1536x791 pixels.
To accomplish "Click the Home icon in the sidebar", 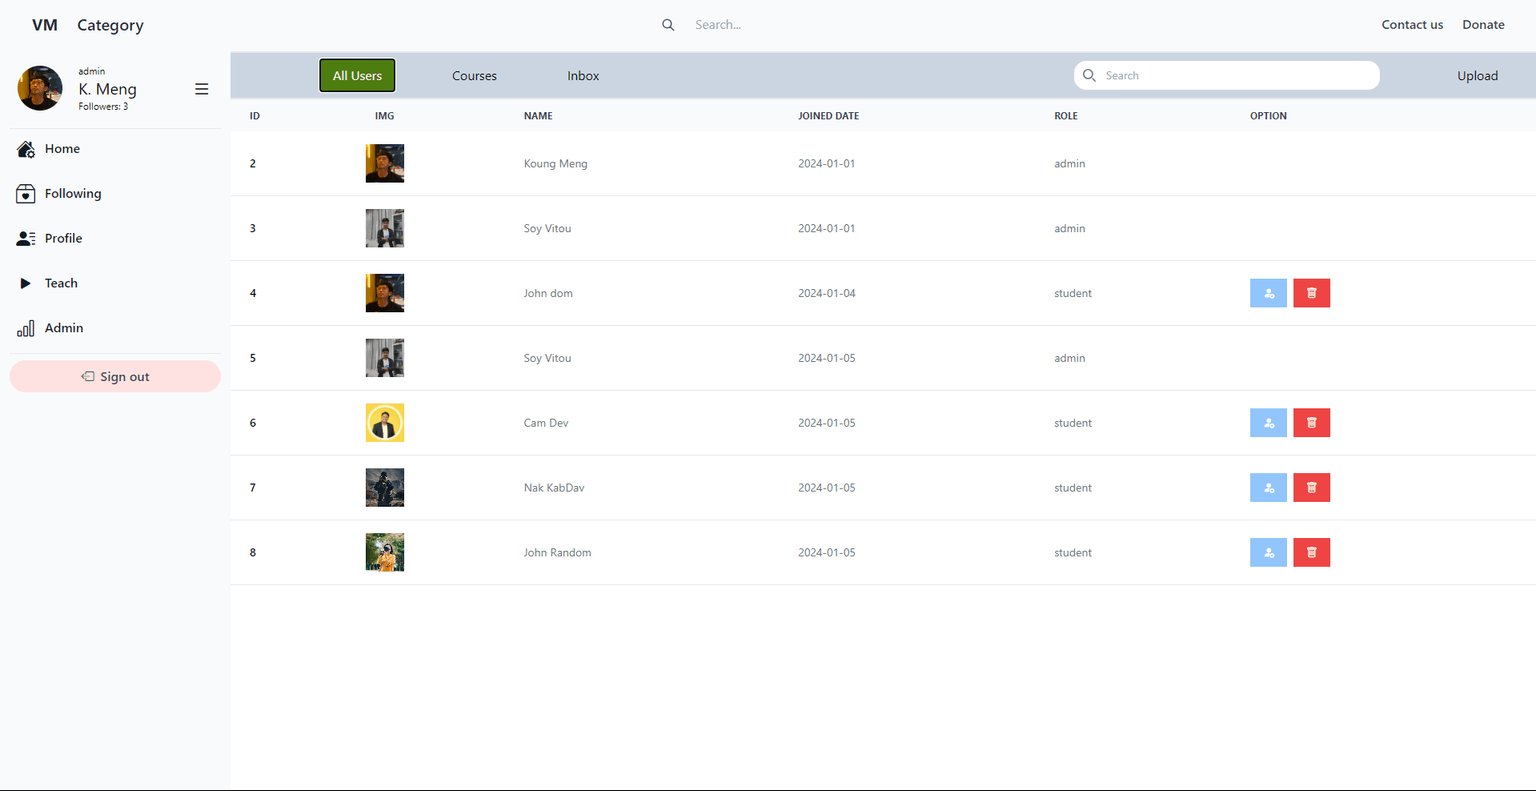I will (26, 149).
